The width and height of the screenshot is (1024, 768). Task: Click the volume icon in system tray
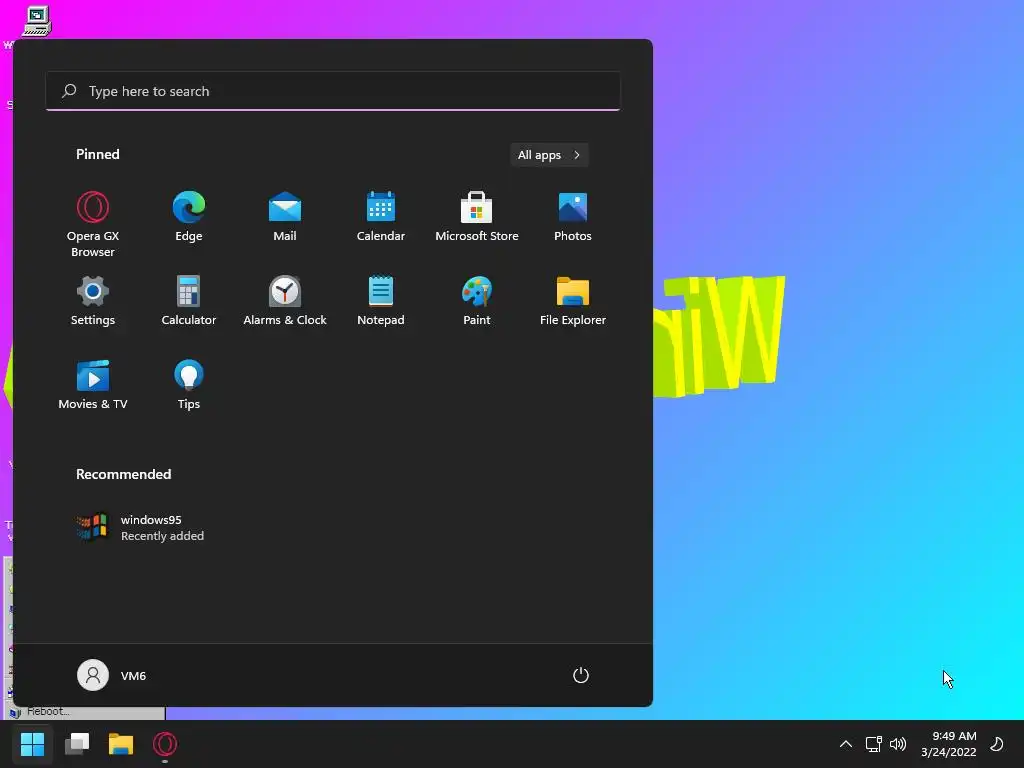[x=898, y=744]
